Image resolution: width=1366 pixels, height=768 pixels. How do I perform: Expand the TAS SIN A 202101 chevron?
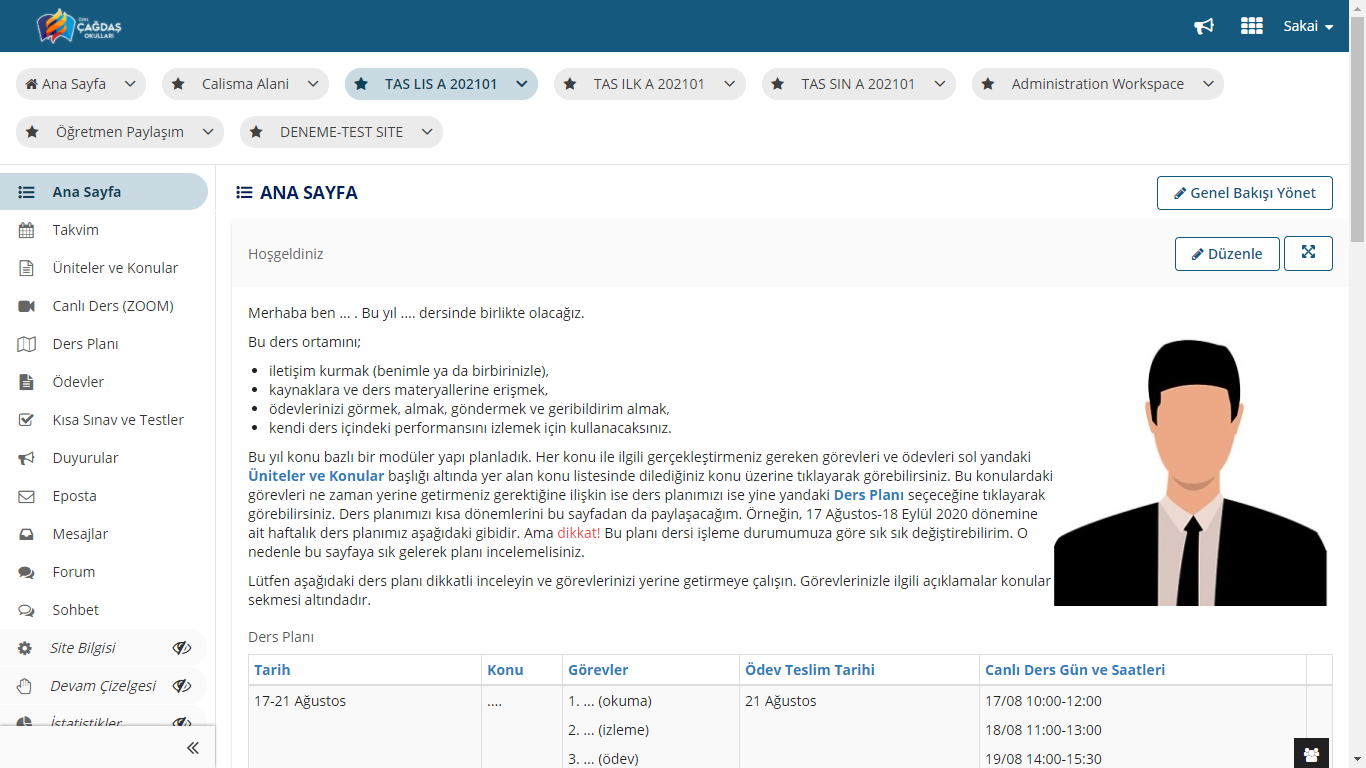coord(940,84)
